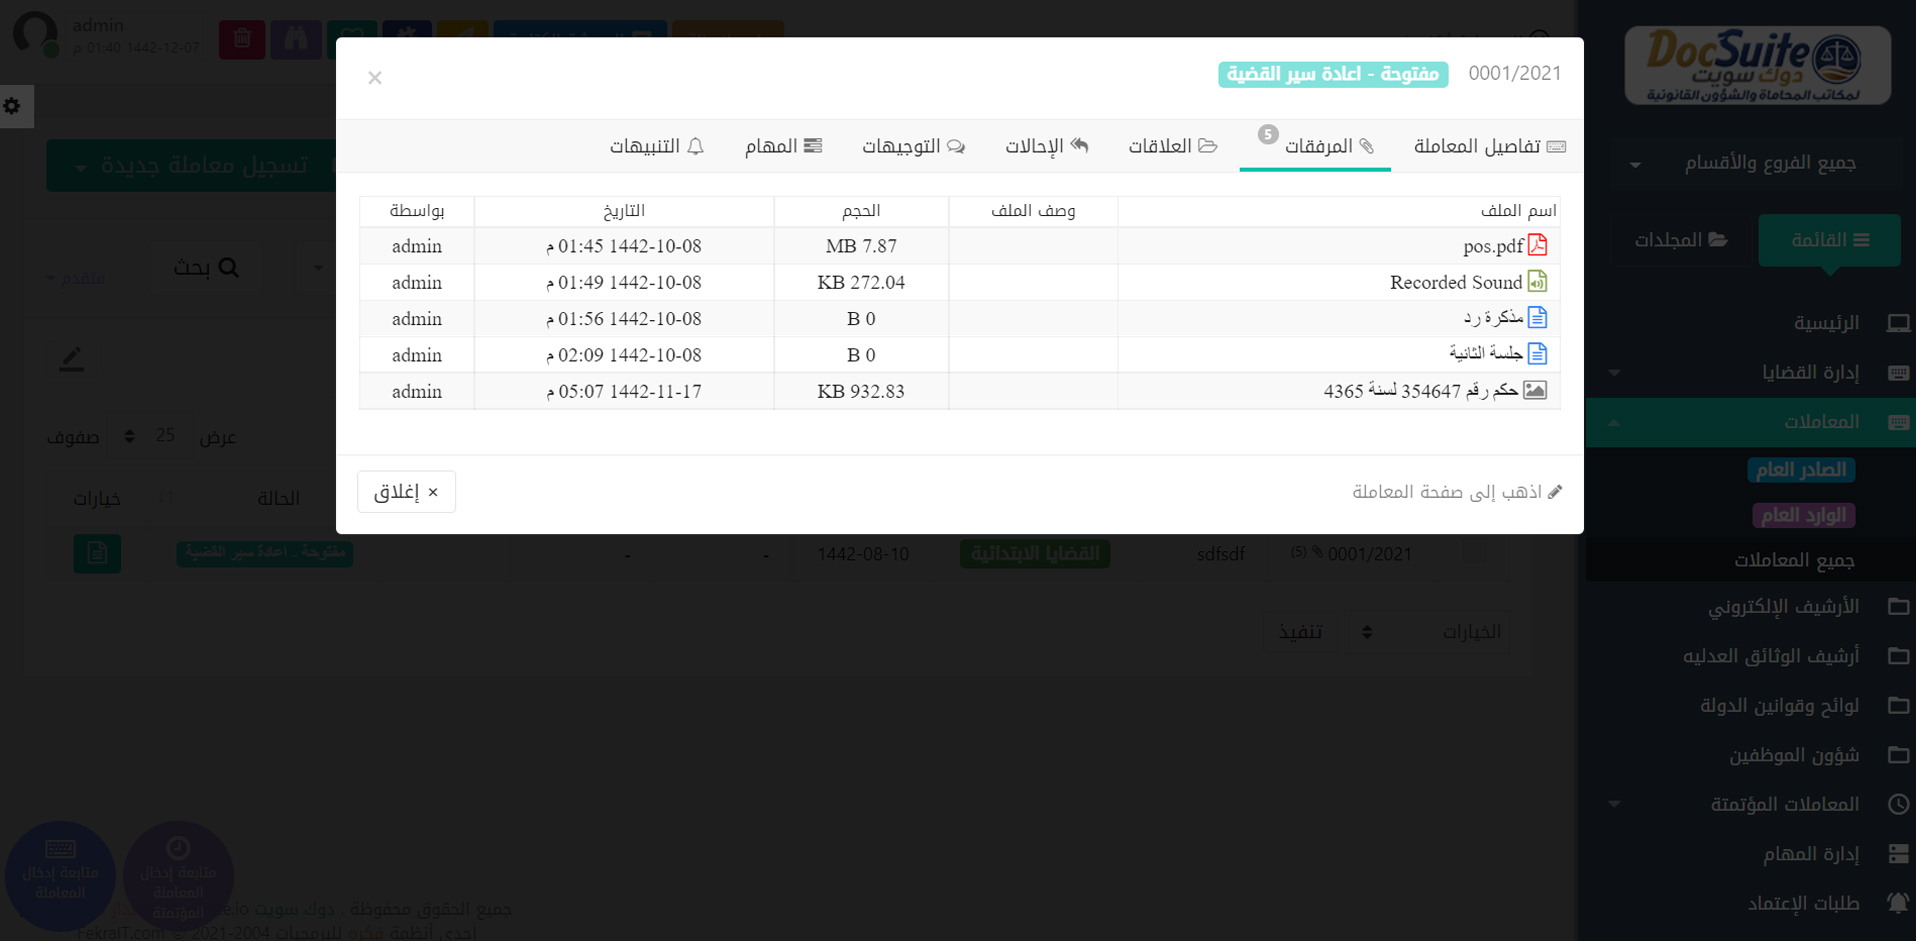Open the الخيارات options dropdown
The width and height of the screenshot is (1916, 941).
[x=1426, y=632]
